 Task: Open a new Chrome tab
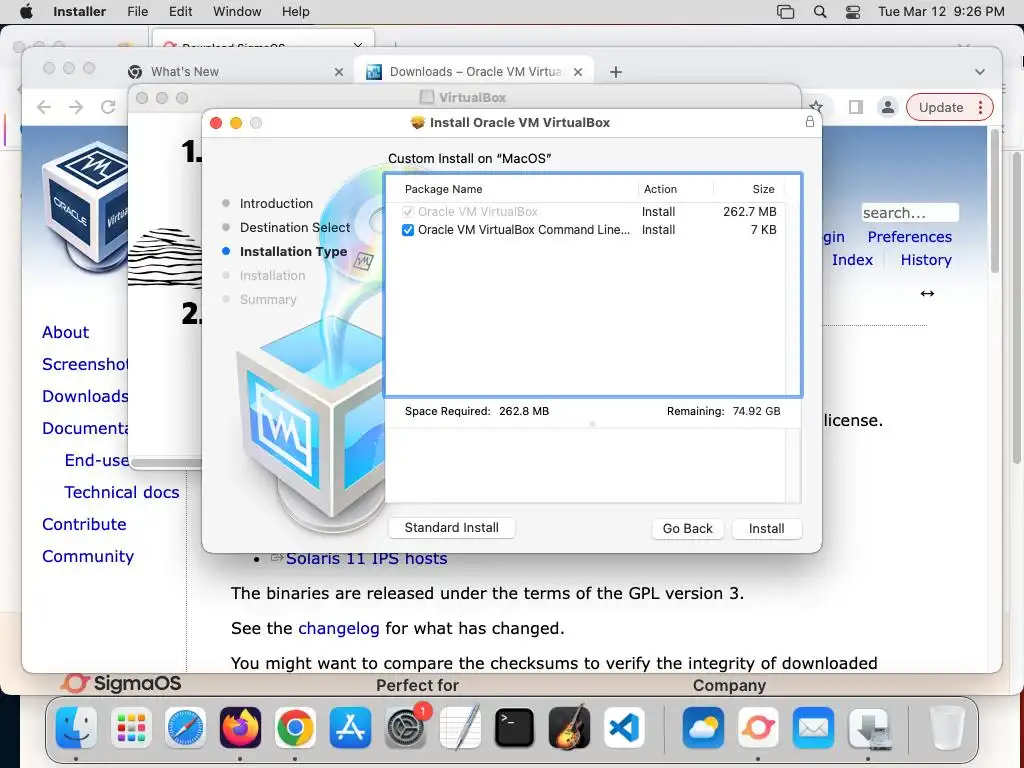click(x=616, y=72)
